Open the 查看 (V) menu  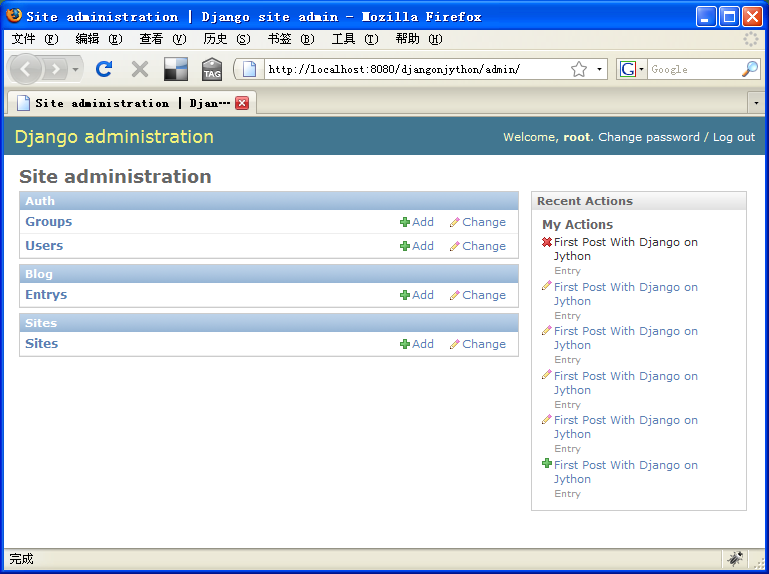click(163, 39)
